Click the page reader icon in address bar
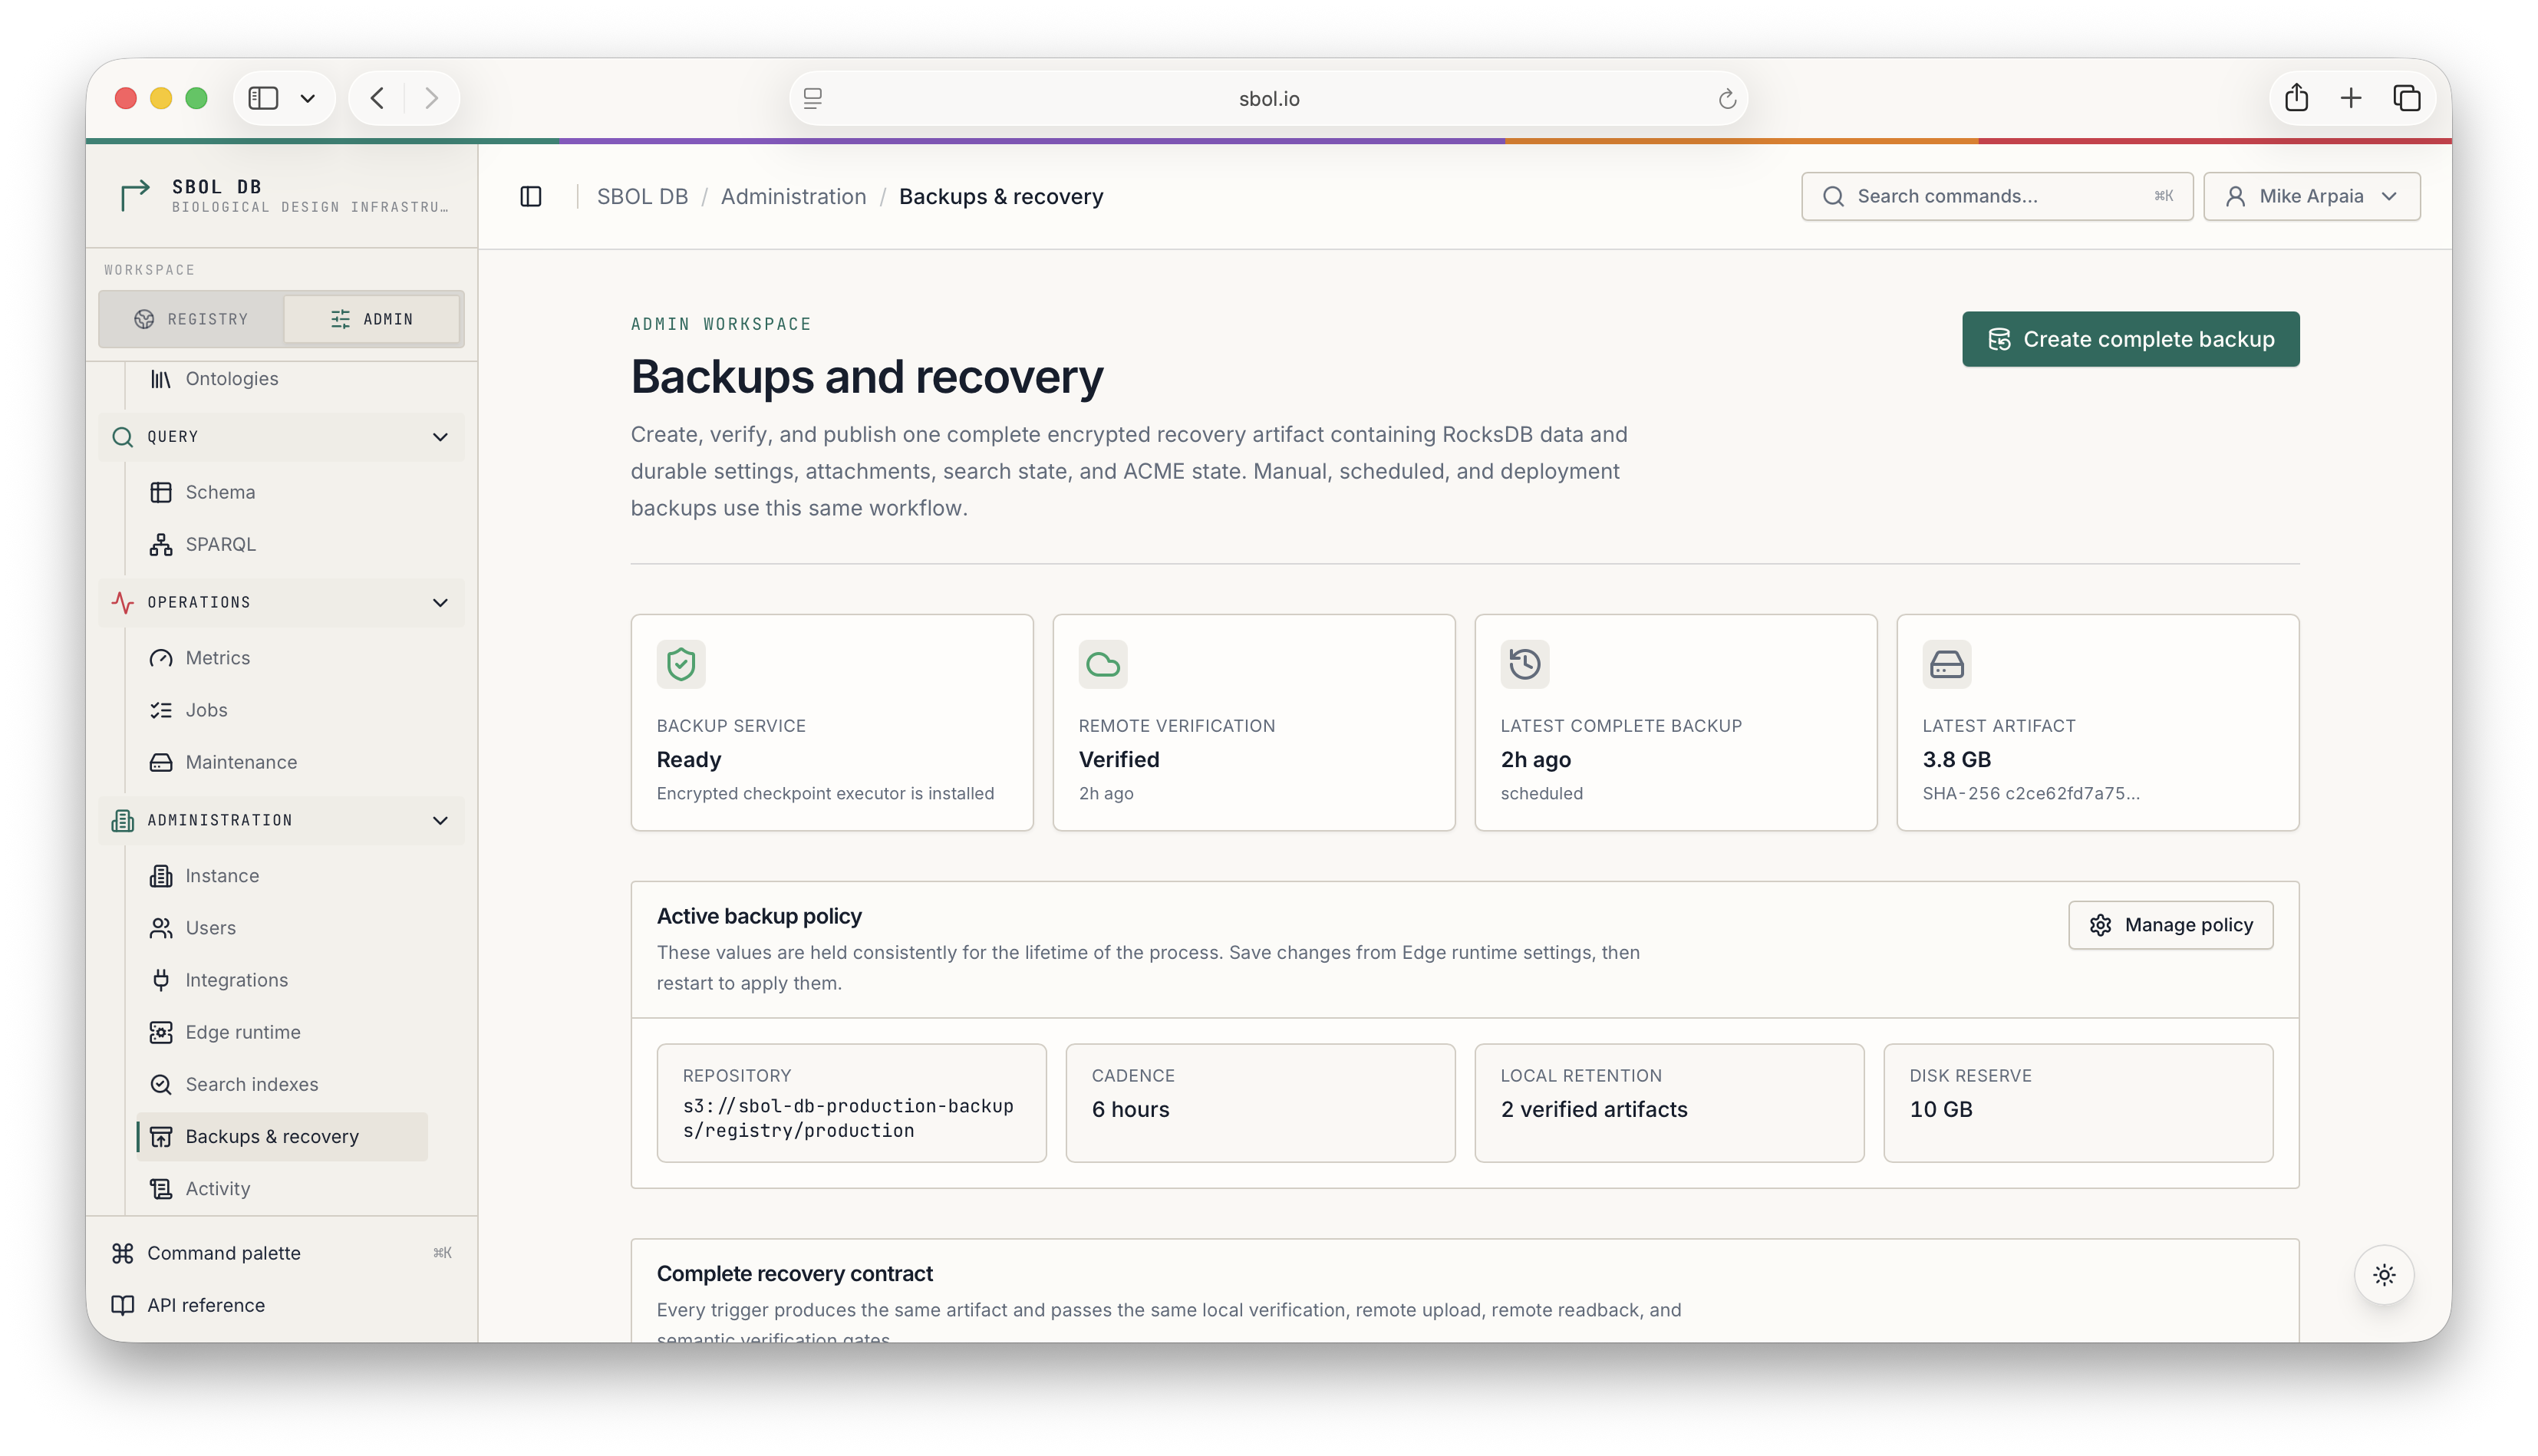 coord(813,98)
